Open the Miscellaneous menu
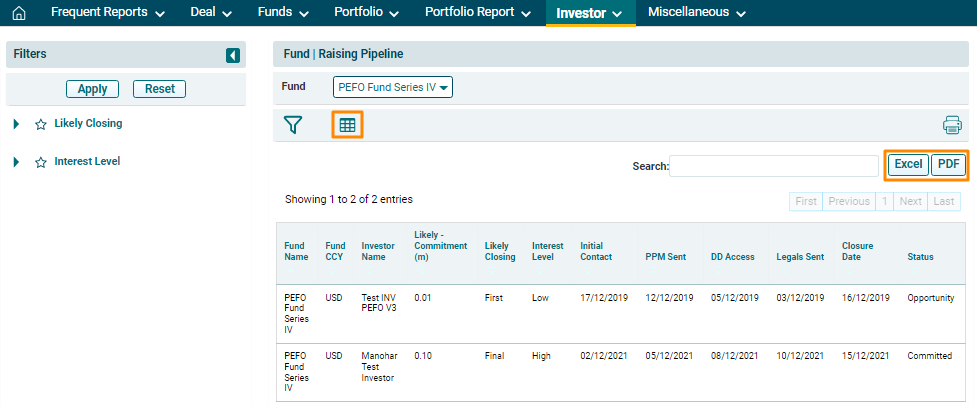 click(x=696, y=13)
